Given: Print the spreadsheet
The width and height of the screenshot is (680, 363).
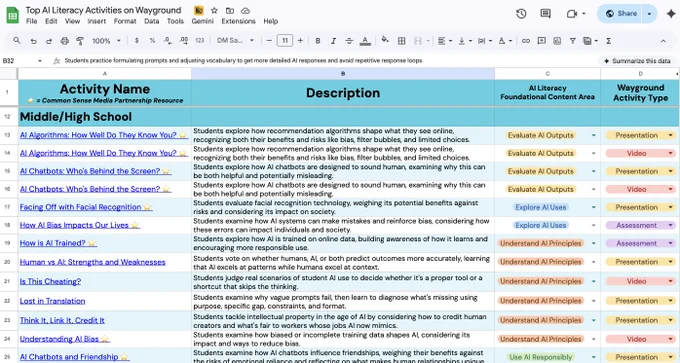Looking at the screenshot, I should (x=65, y=41).
